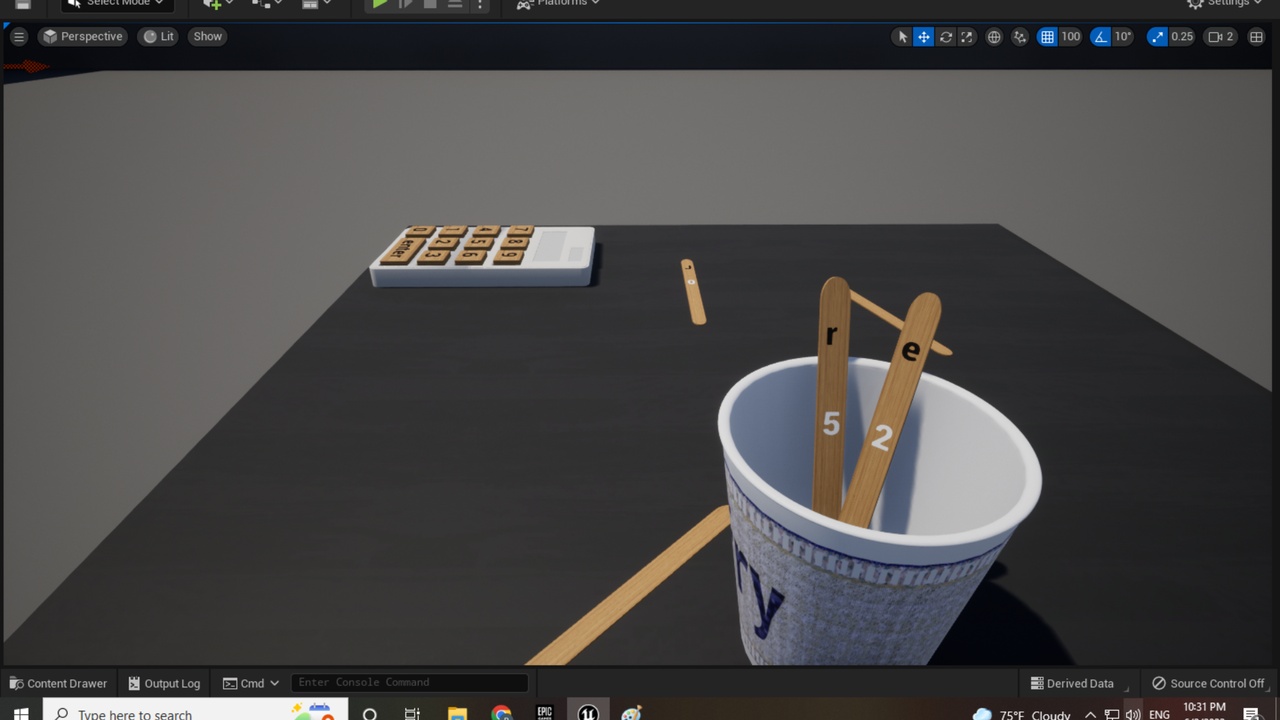Click the green Play button
This screenshot has width=1280, height=720.
click(380, 4)
